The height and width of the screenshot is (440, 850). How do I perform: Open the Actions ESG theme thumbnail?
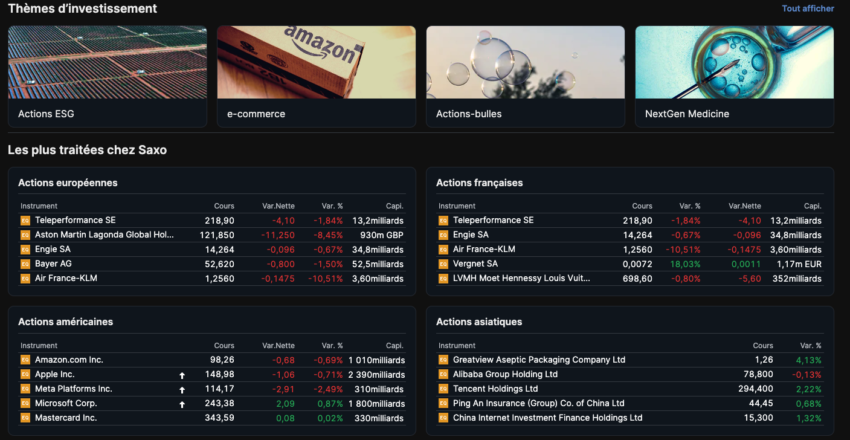(x=107, y=62)
